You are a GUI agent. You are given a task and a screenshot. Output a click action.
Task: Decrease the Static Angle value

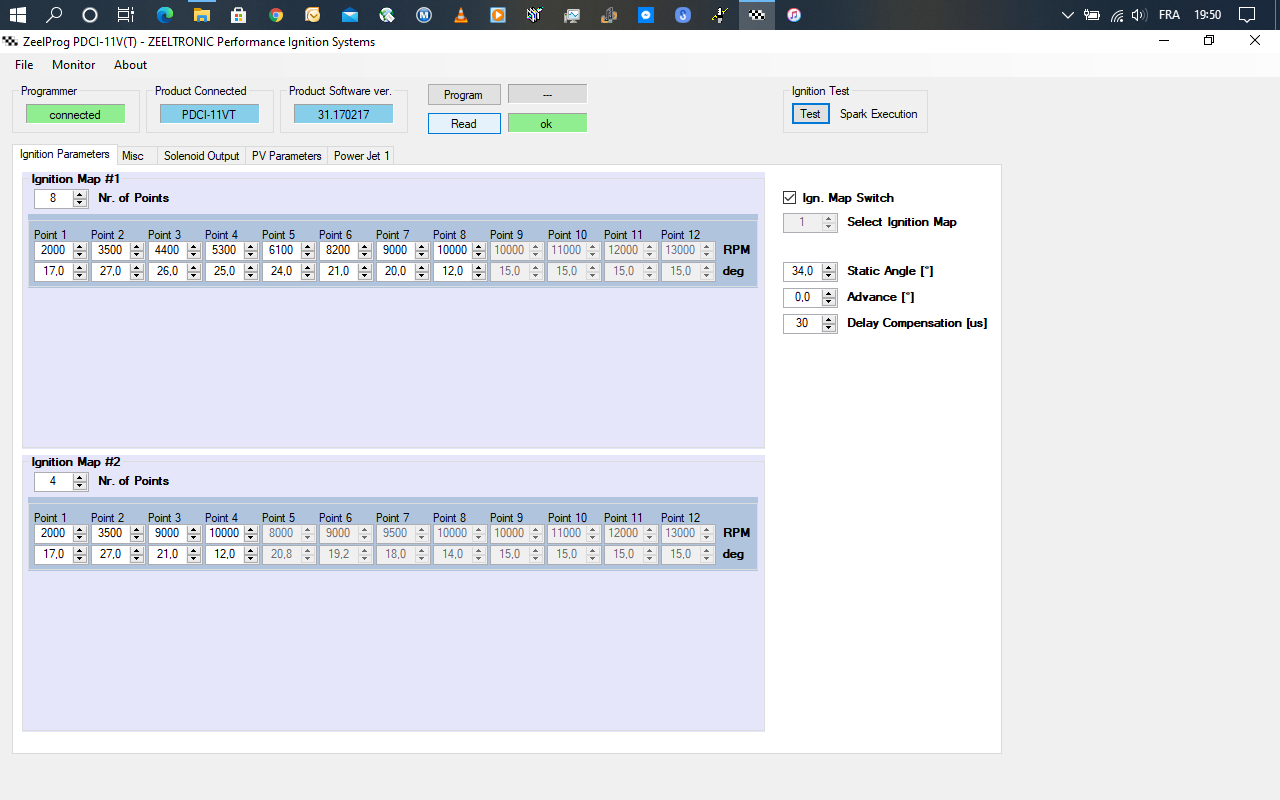[829, 275]
